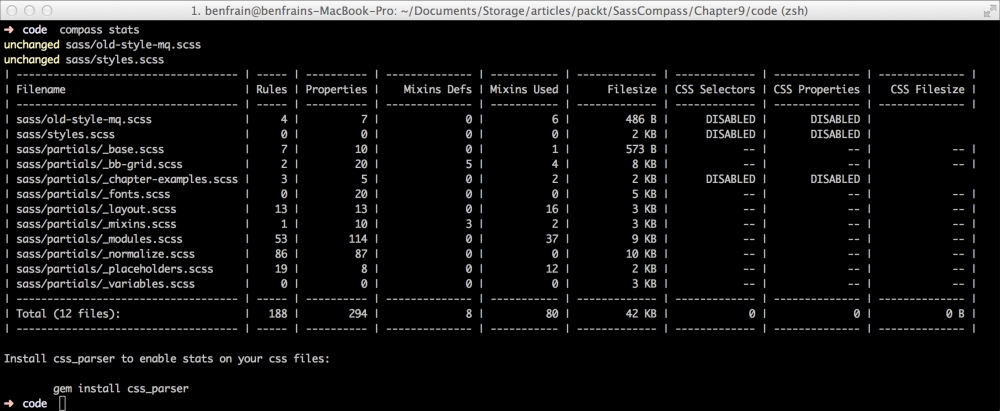Click the 'gem install css_parser' line

click(121, 388)
